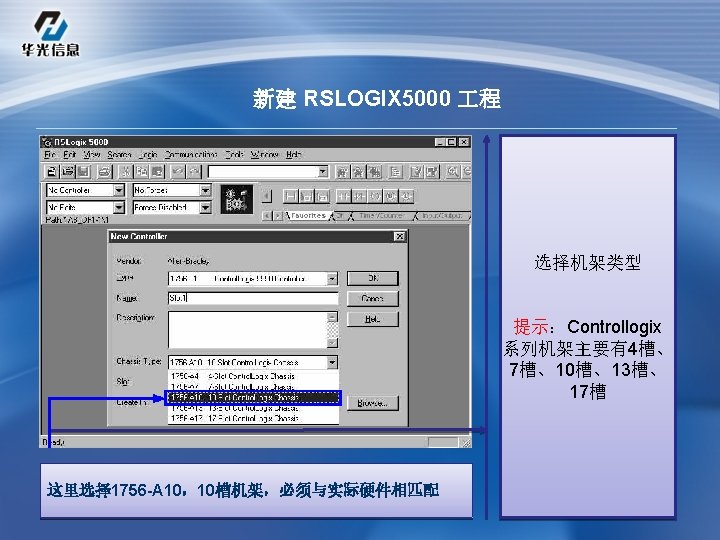The image size is (720, 540).
Task: Click Help in New Controller dialog
Action: (372, 319)
